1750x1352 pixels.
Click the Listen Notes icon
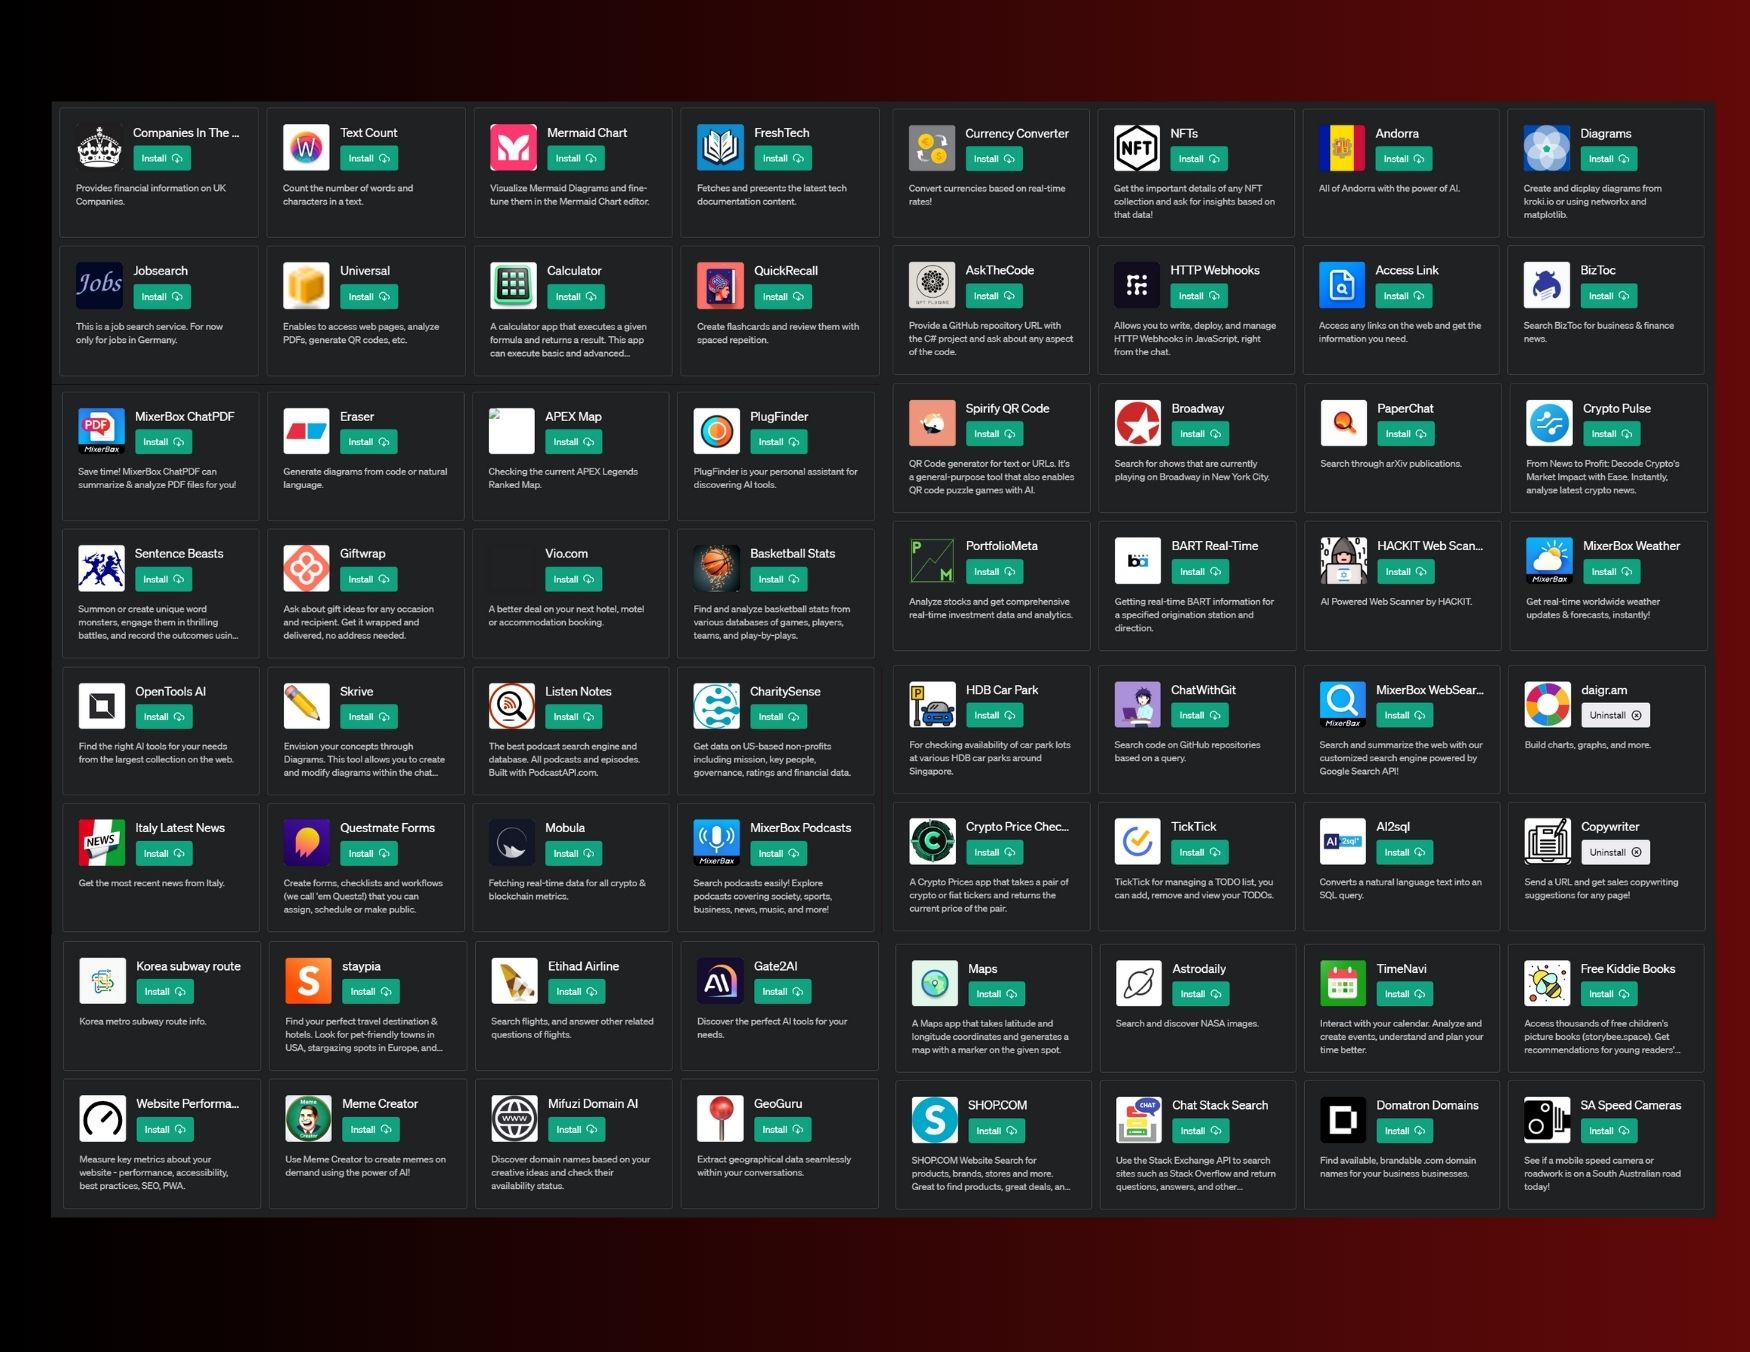click(x=512, y=707)
